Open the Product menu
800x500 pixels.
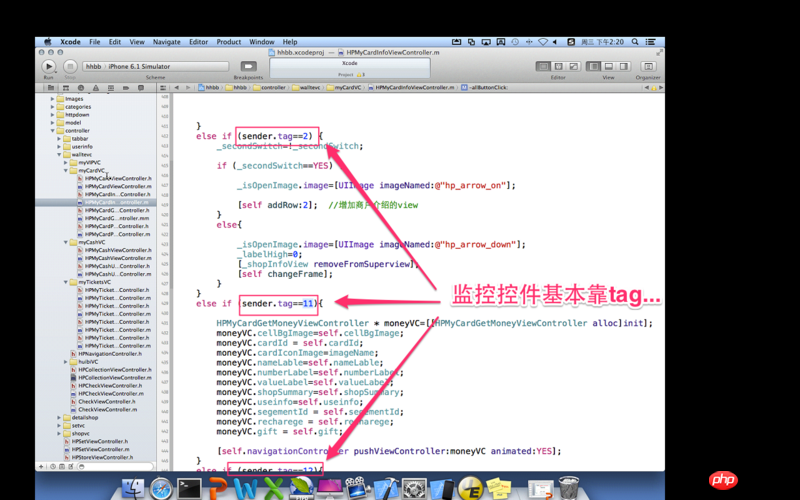[229, 42]
